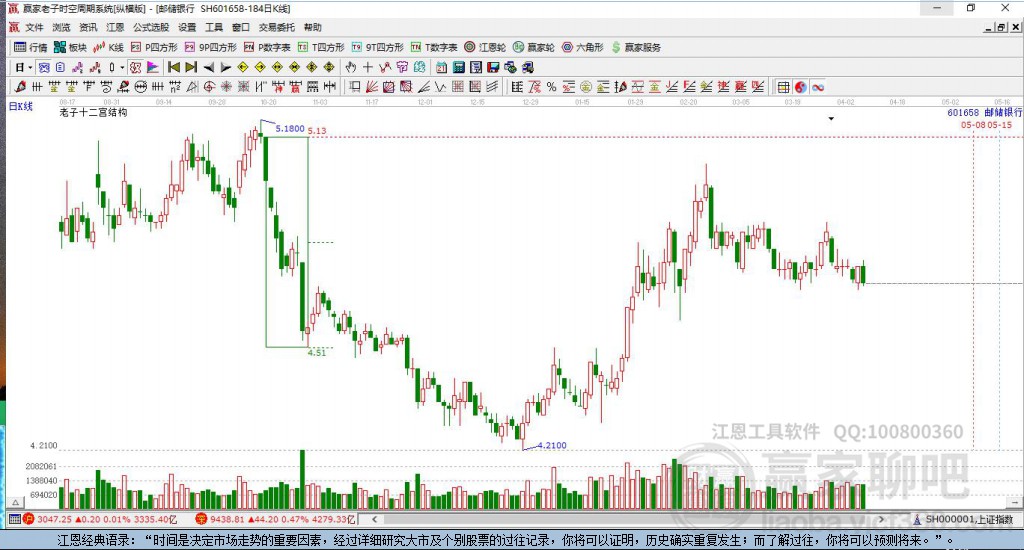Open the 行情 market quotes view
Screen dimensions: 1024x550
tap(31, 47)
